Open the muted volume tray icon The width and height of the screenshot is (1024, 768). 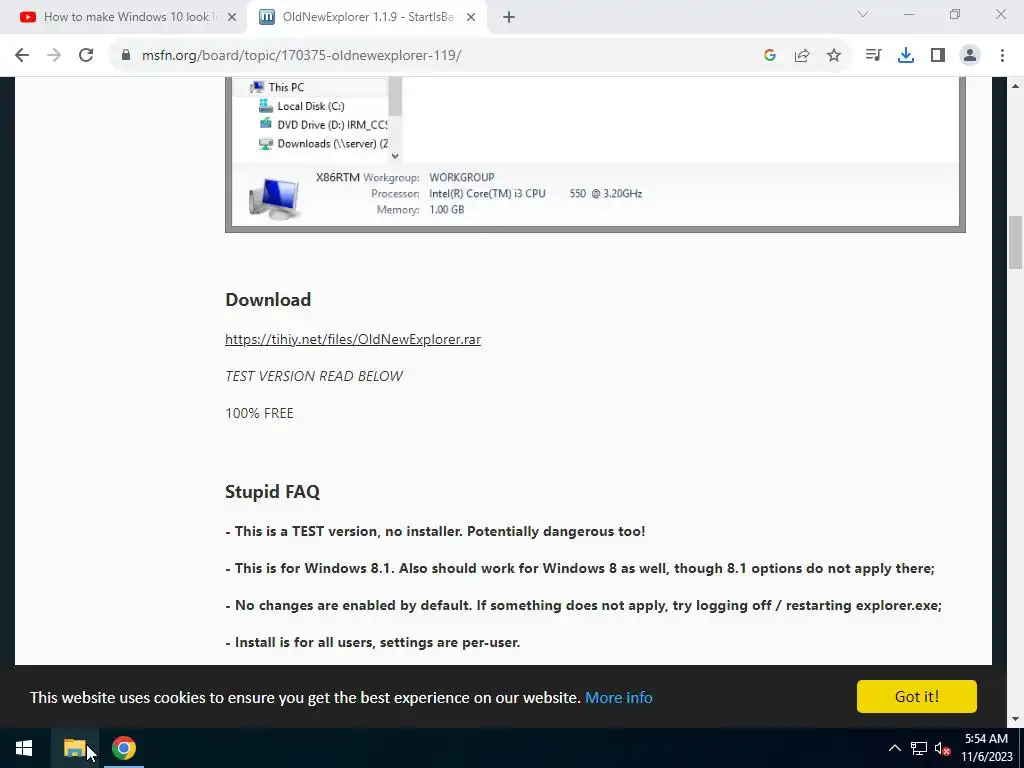[x=942, y=748]
